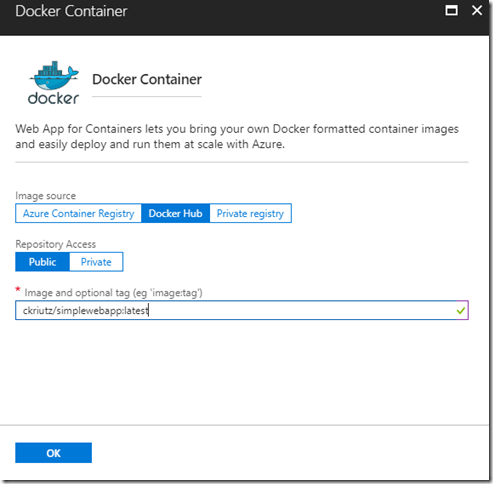Select Azure Container Registry image source
Image resolution: width=493 pixels, height=484 pixels.
click(78, 213)
